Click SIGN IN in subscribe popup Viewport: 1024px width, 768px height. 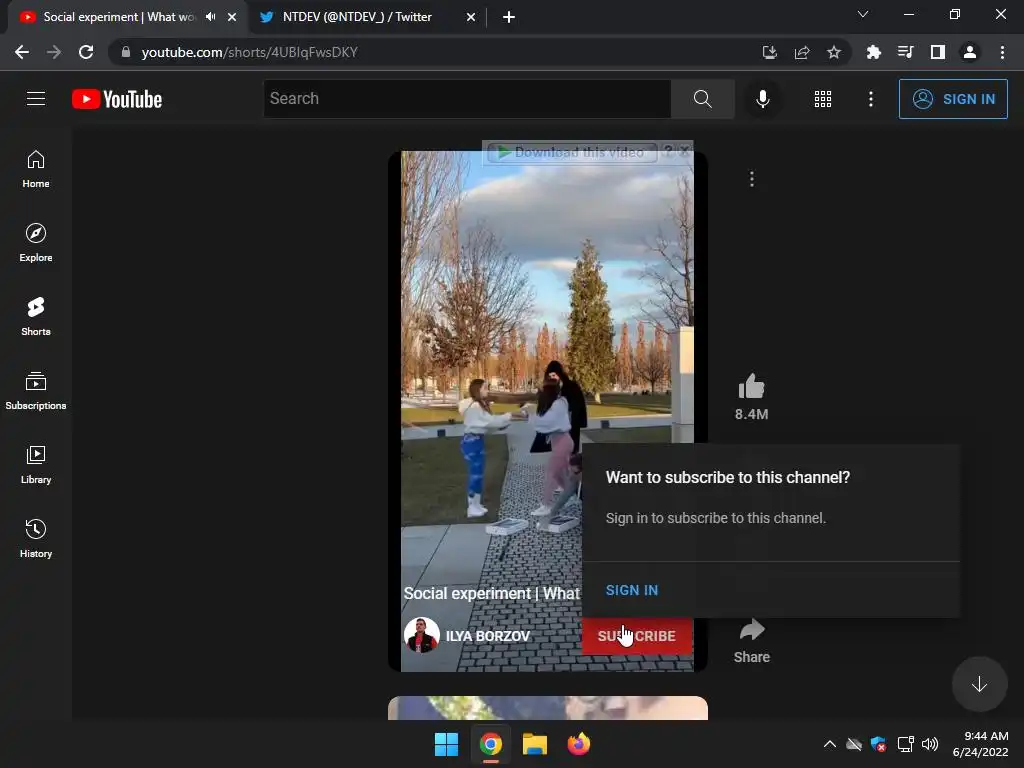pos(632,590)
